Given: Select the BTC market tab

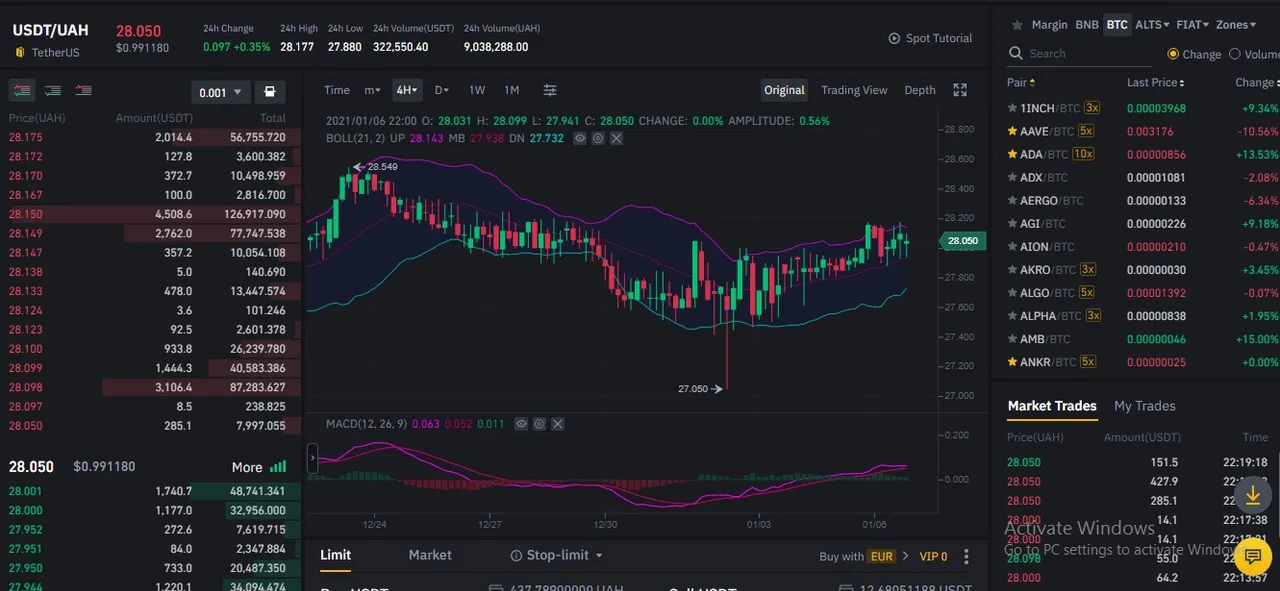Looking at the screenshot, I should [x=1117, y=25].
